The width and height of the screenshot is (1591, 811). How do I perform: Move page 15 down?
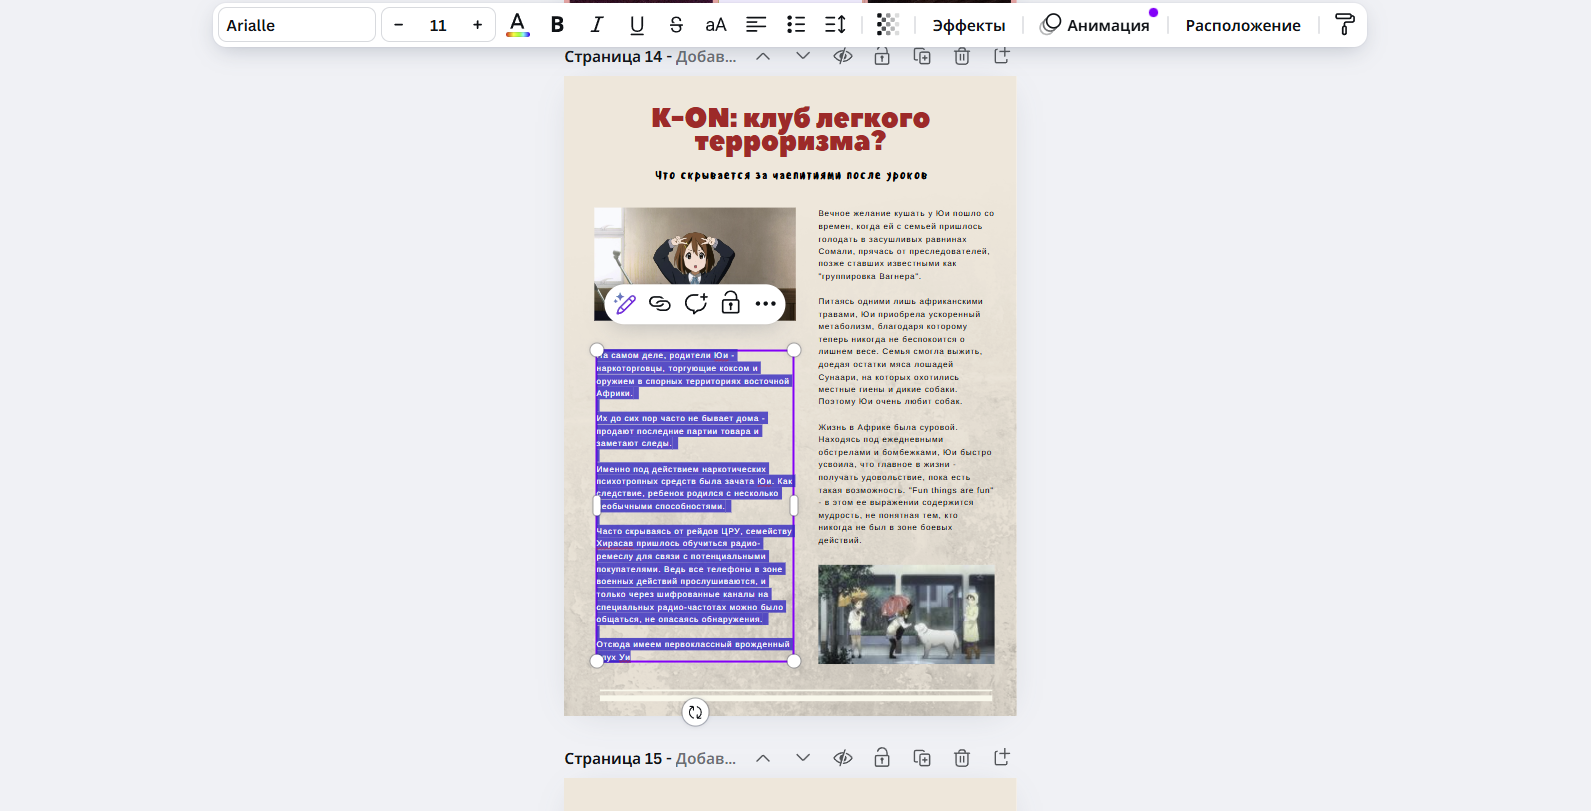[x=803, y=758]
